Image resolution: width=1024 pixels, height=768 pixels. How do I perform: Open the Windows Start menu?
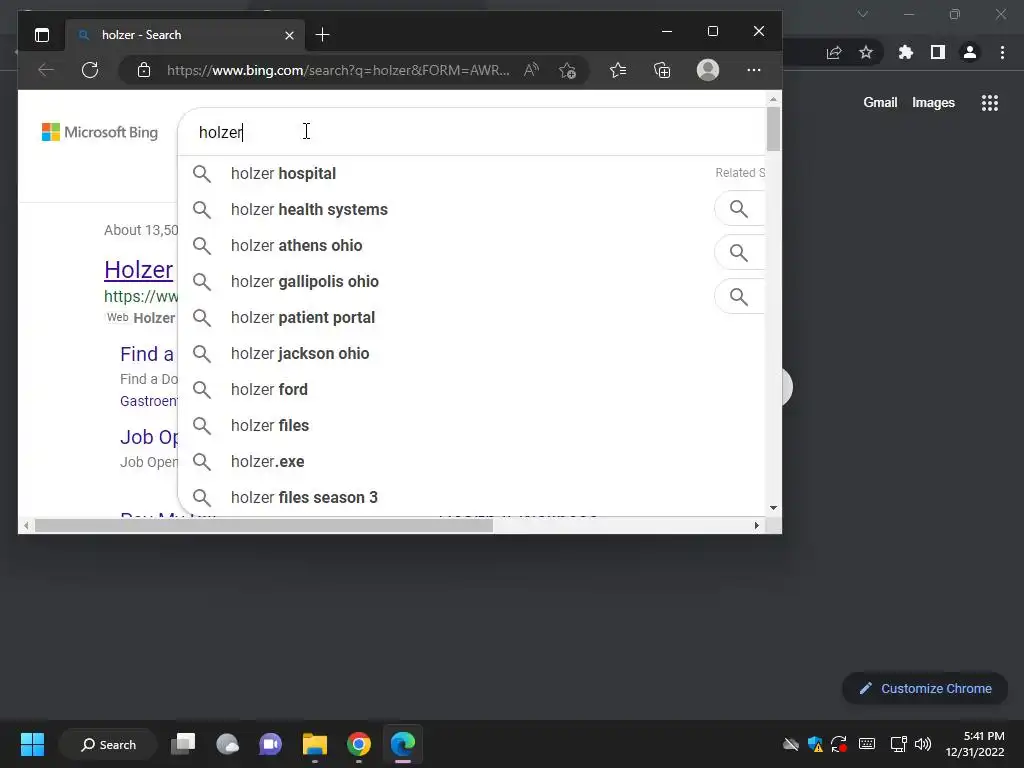(x=32, y=744)
